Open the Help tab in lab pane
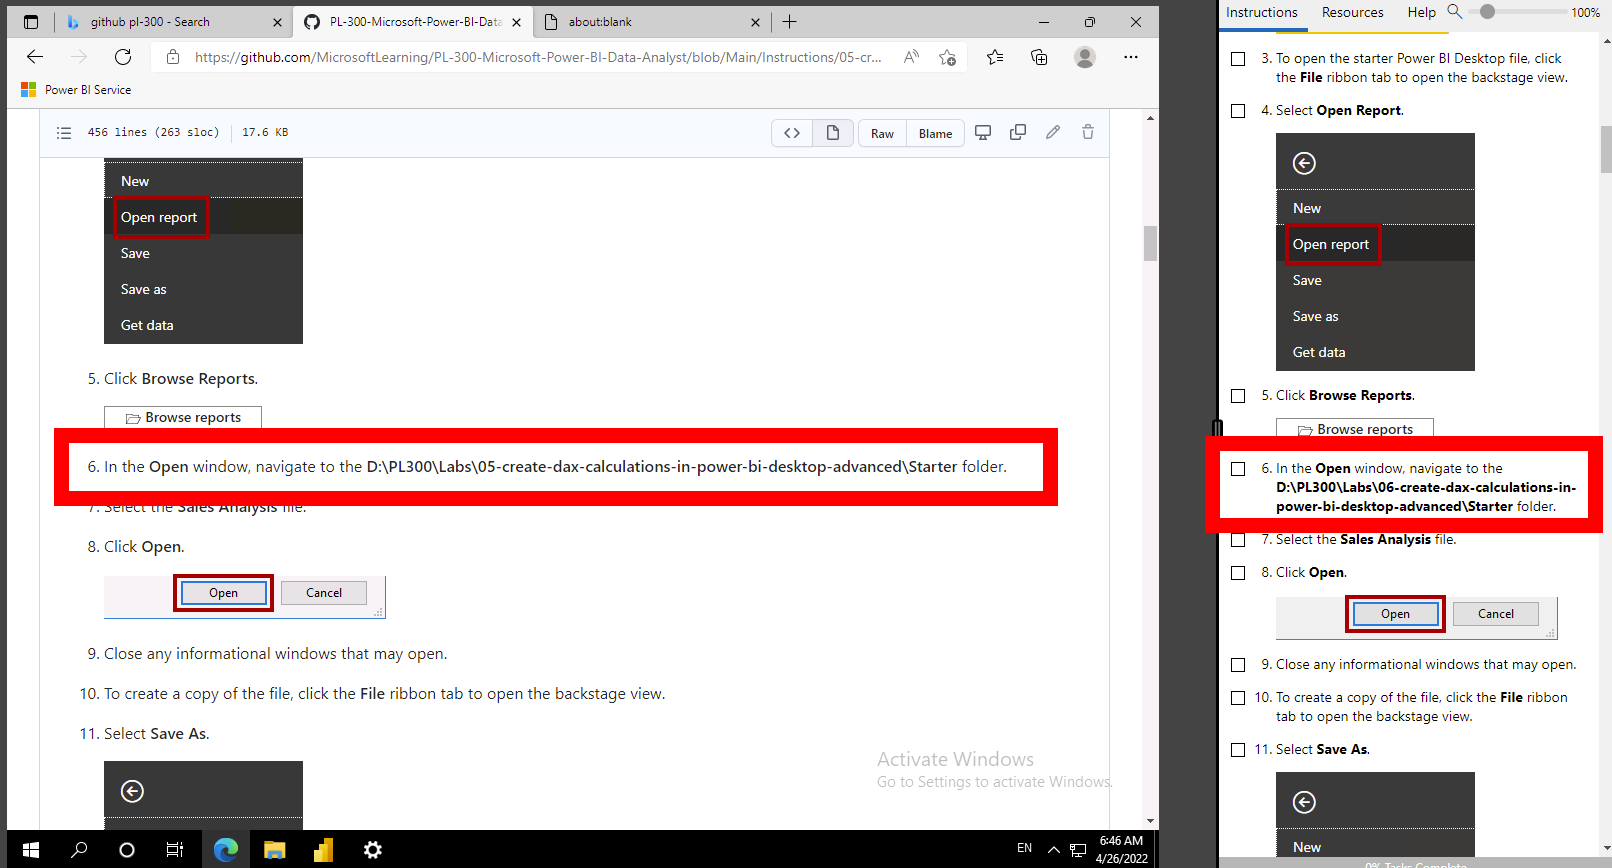The height and width of the screenshot is (868, 1612). [1421, 12]
